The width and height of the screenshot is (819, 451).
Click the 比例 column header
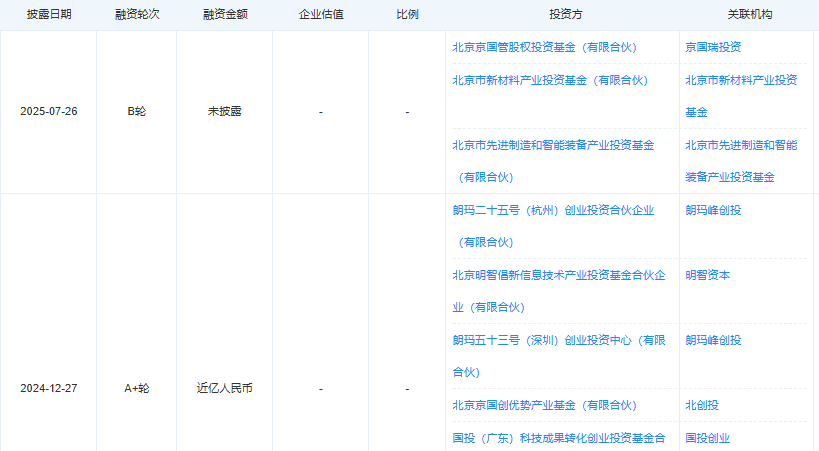(x=407, y=15)
